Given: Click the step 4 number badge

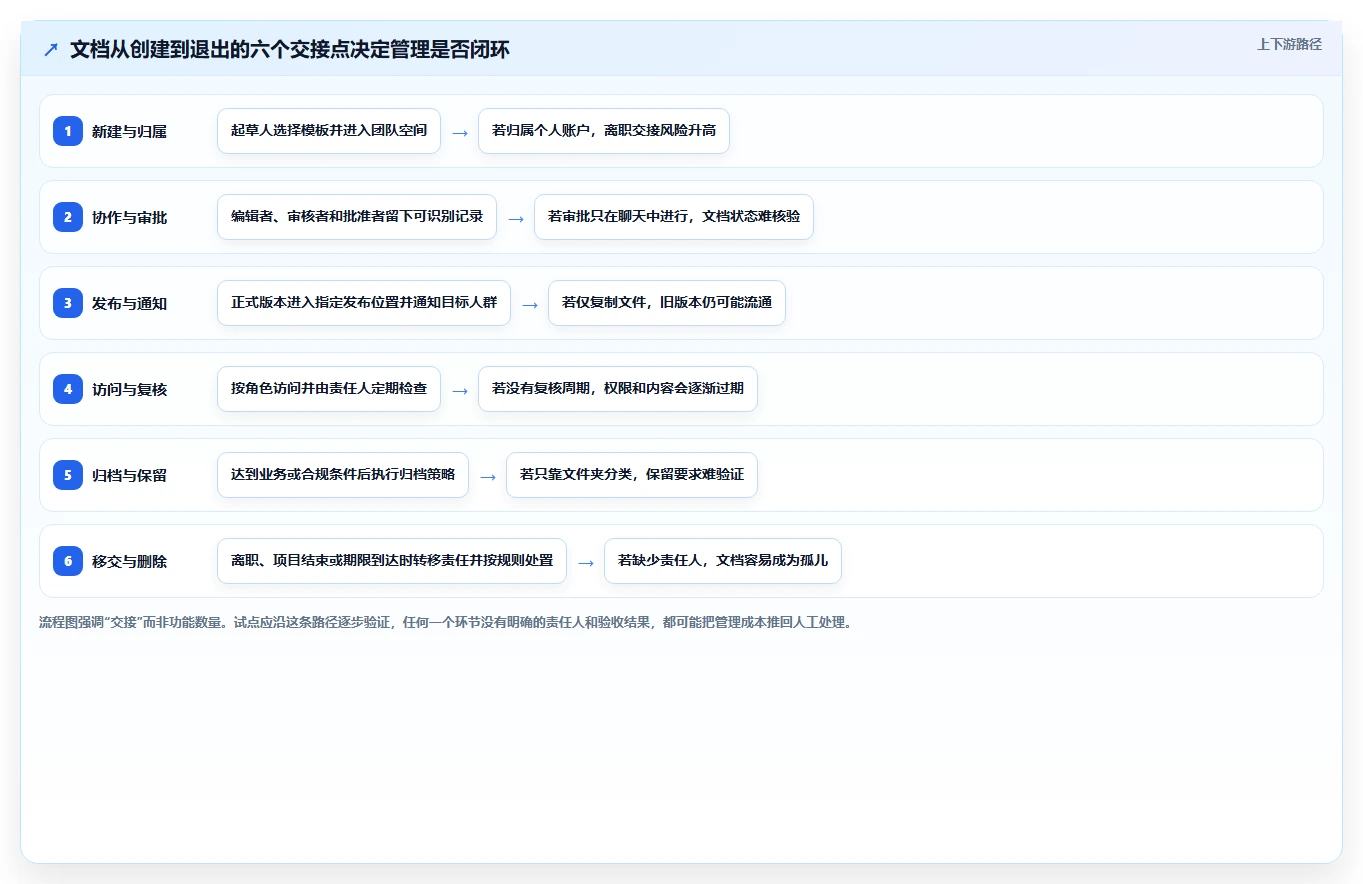Looking at the screenshot, I should (x=68, y=389).
